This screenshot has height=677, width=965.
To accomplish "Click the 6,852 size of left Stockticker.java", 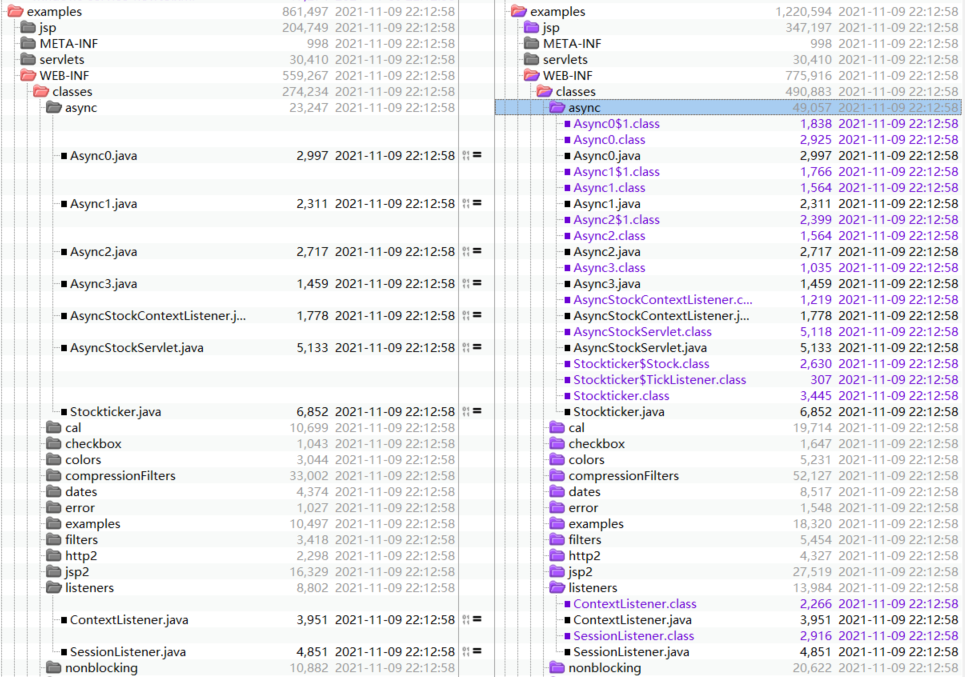I will click(313, 412).
